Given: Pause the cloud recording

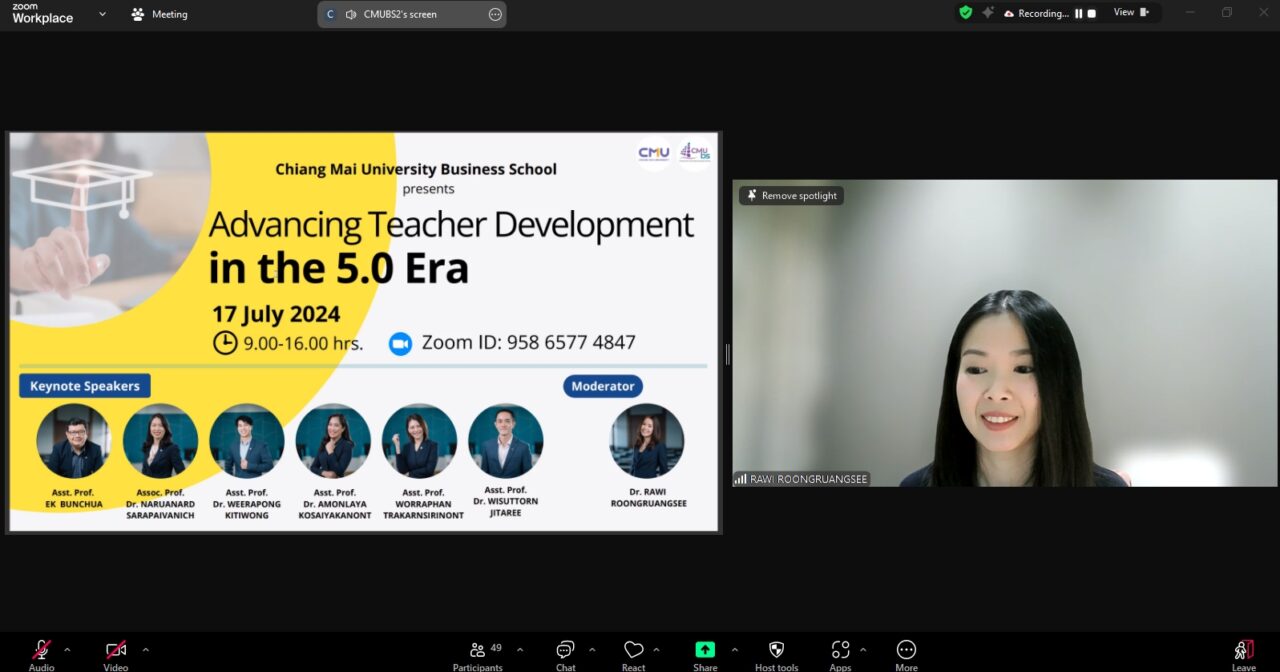Looking at the screenshot, I should [x=1079, y=13].
